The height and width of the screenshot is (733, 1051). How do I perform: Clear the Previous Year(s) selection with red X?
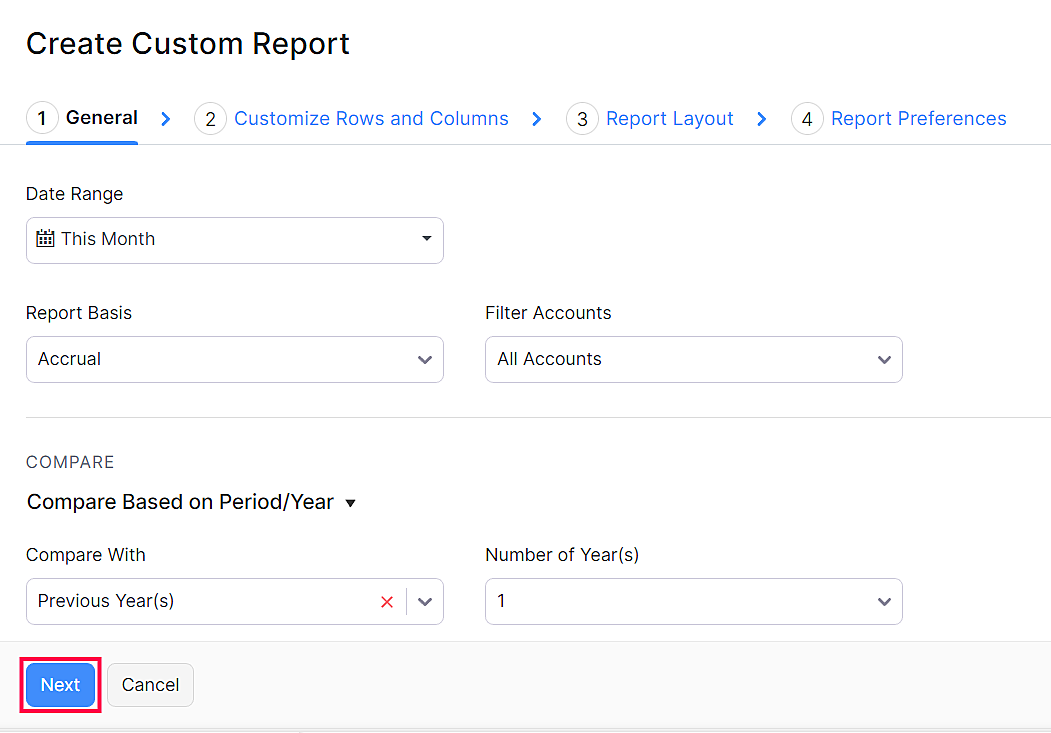click(387, 602)
